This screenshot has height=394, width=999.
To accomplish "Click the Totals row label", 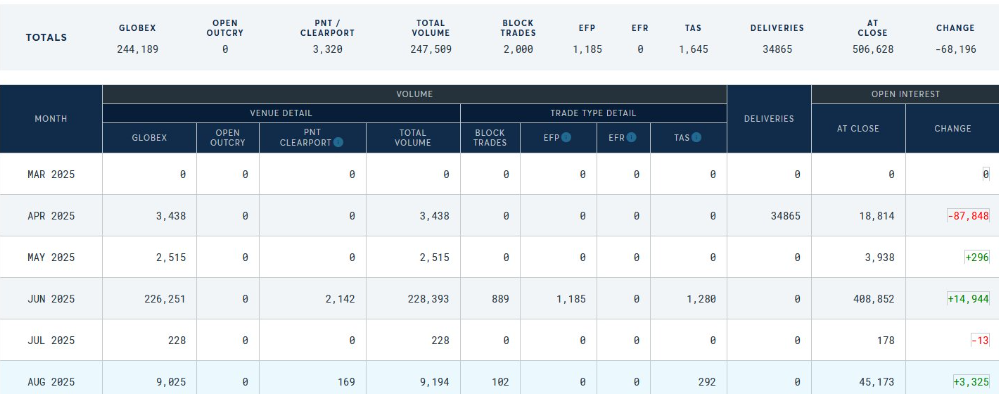I will (x=47, y=38).
